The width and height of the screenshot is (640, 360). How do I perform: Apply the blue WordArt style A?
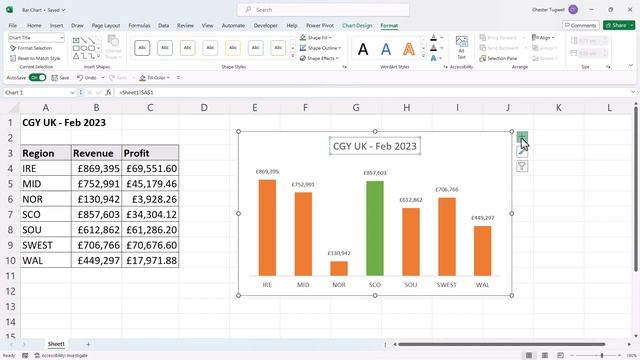(x=386, y=49)
